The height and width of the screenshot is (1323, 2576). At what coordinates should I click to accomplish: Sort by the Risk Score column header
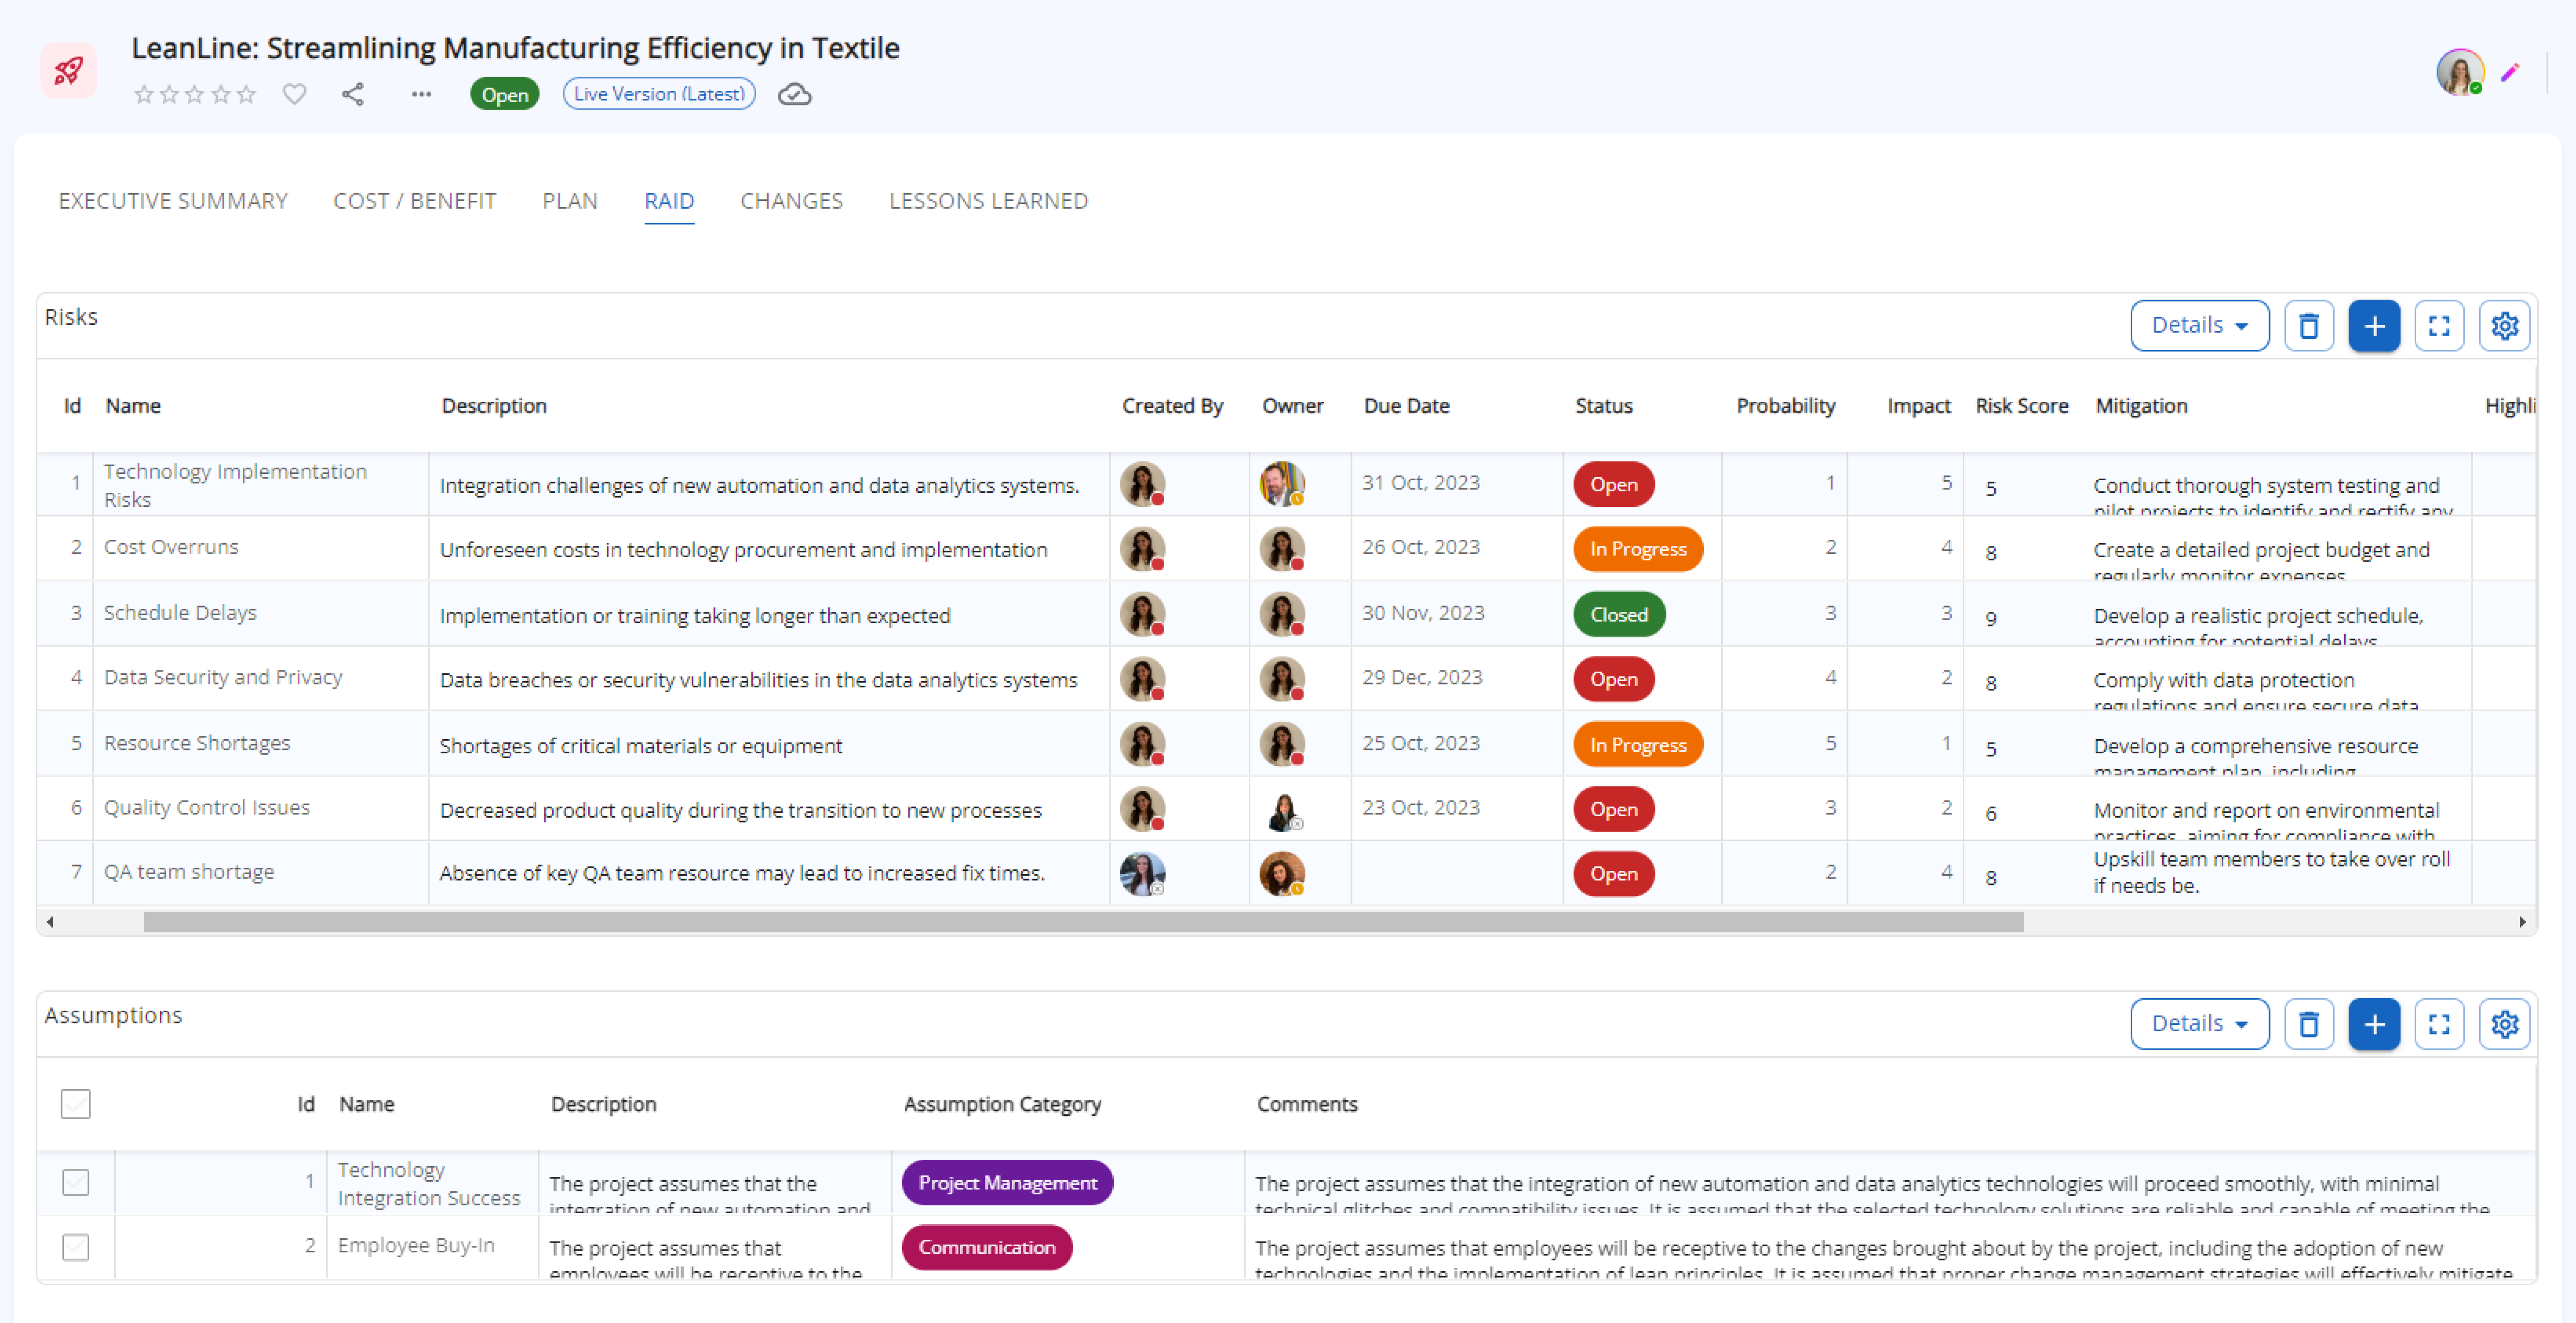tap(2021, 406)
